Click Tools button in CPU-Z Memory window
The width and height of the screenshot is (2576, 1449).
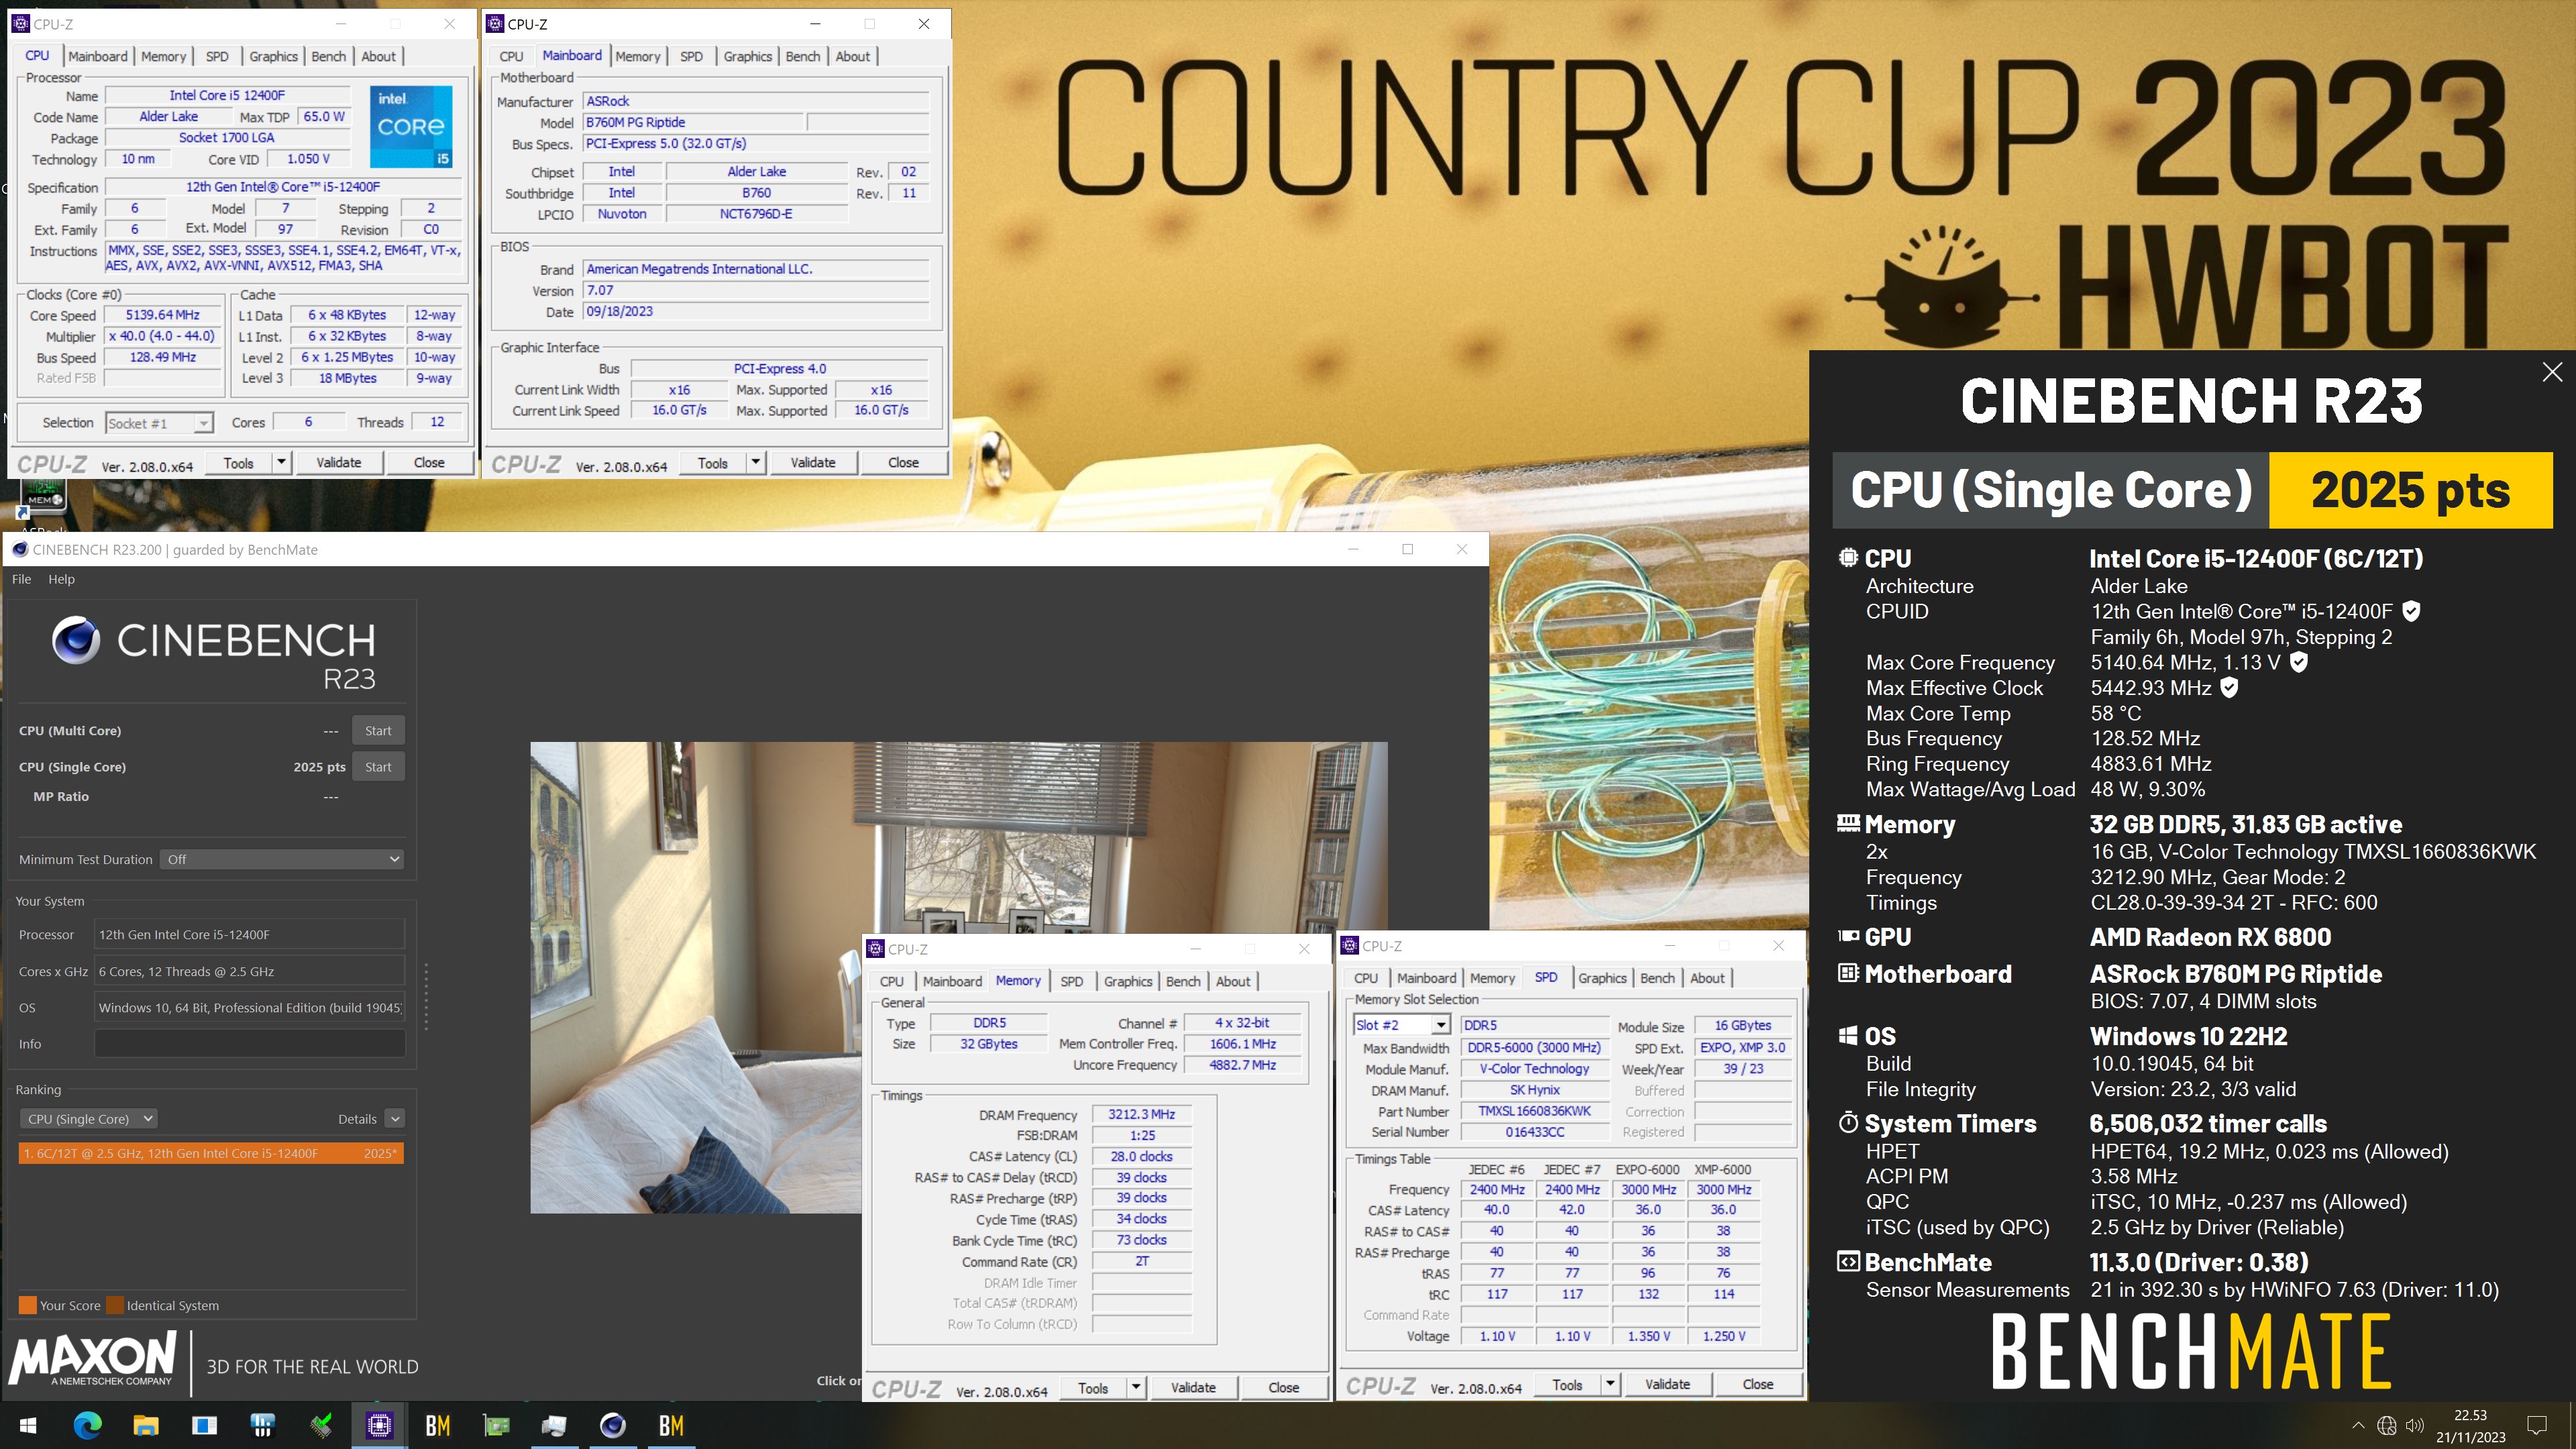tap(1093, 1387)
